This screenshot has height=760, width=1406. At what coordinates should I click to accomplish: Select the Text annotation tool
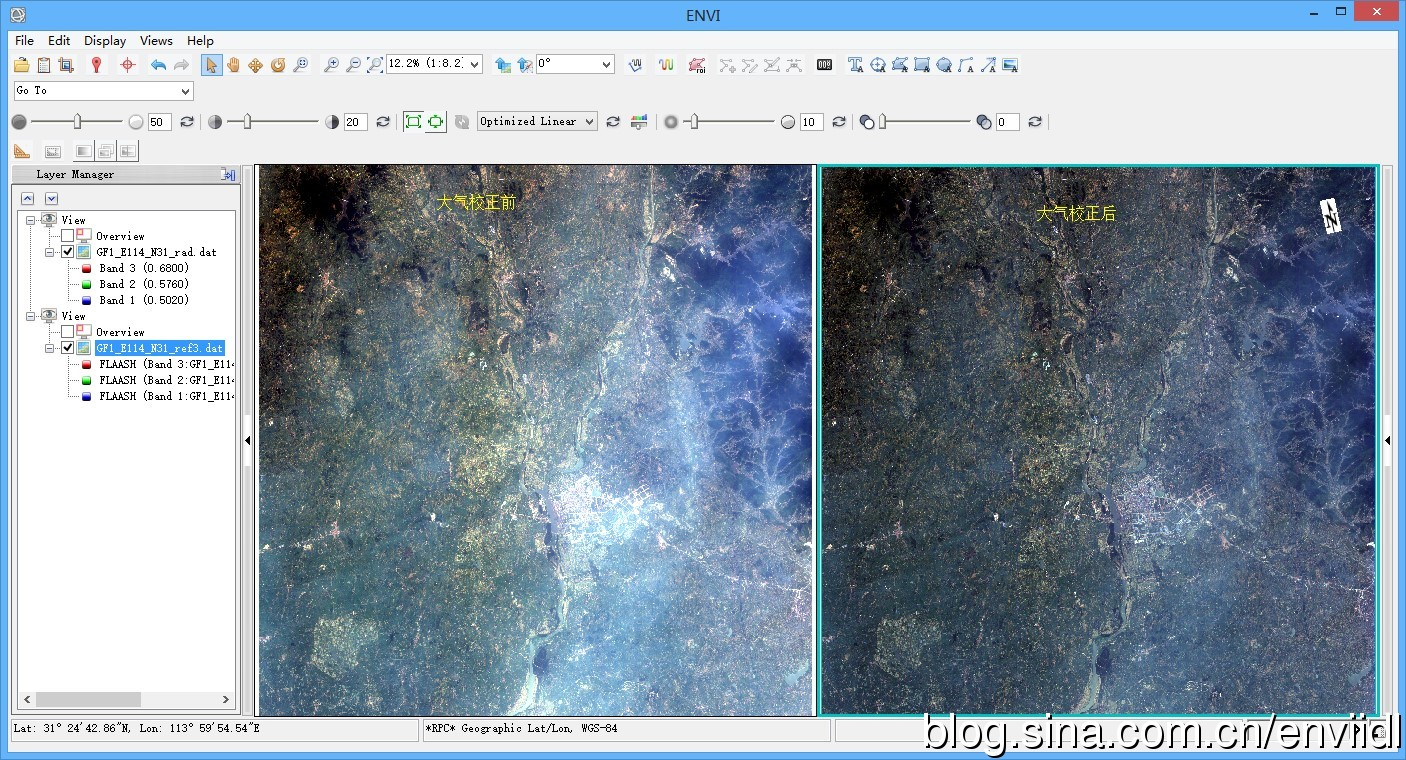[x=855, y=65]
